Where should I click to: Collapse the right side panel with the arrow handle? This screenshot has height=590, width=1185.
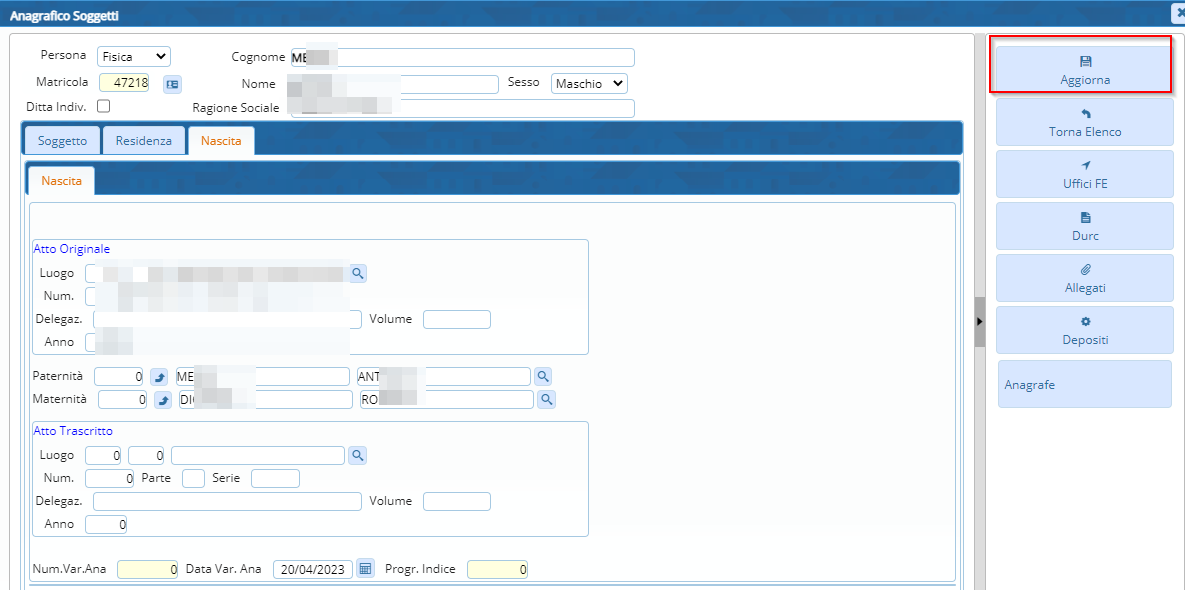pyautogui.click(x=980, y=321)
